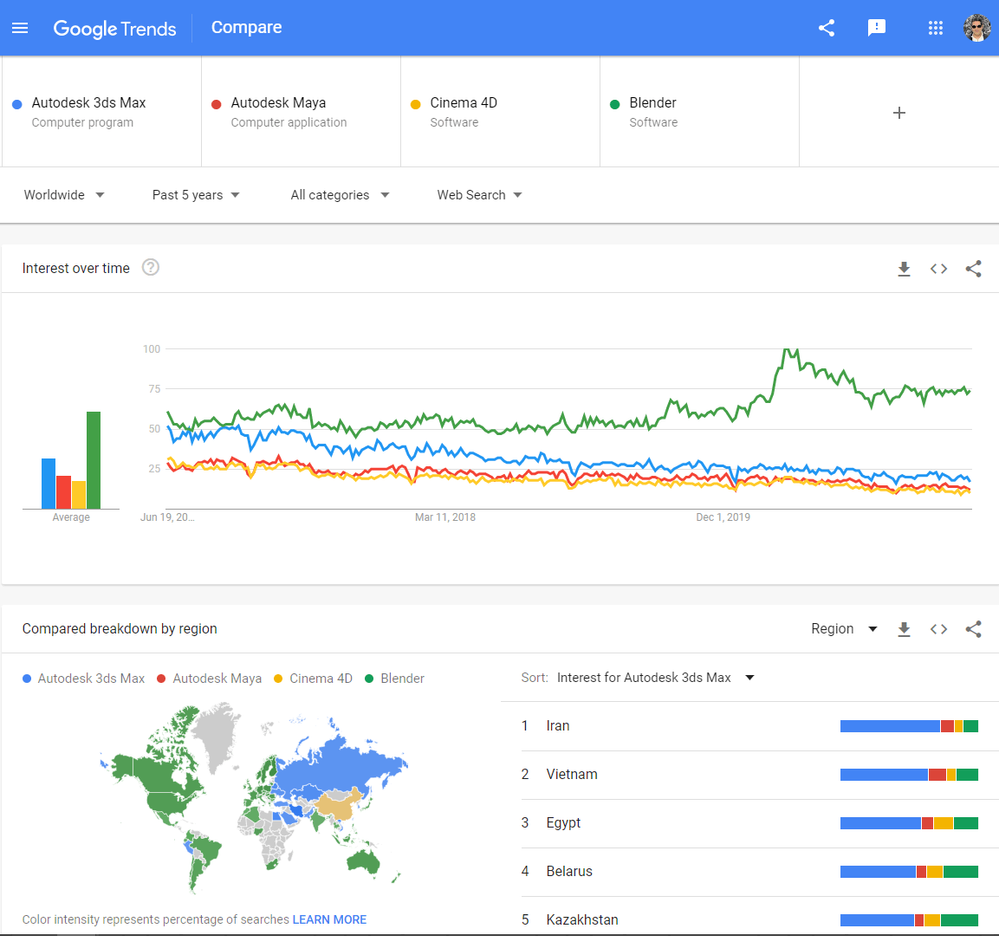Open the Google apps grid
Screen dimensions: 999x936
(935, 28)
